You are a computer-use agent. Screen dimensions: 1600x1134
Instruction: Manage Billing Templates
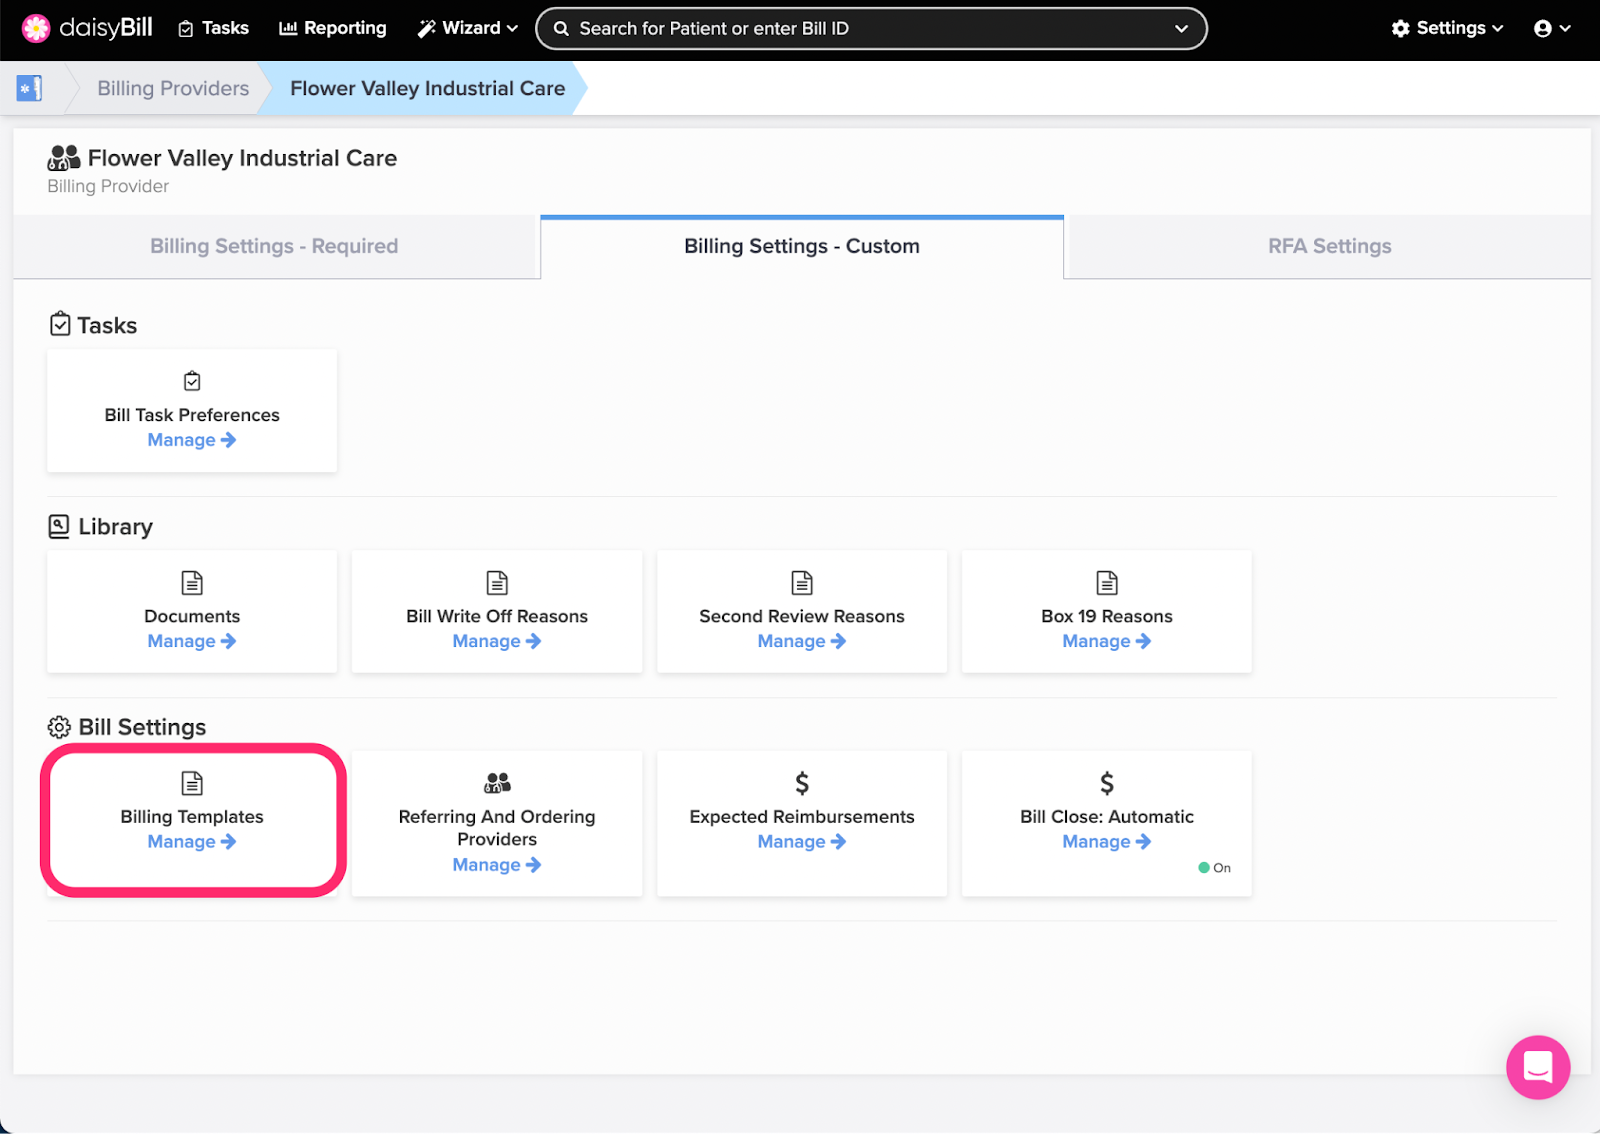[x=192, y=842]
